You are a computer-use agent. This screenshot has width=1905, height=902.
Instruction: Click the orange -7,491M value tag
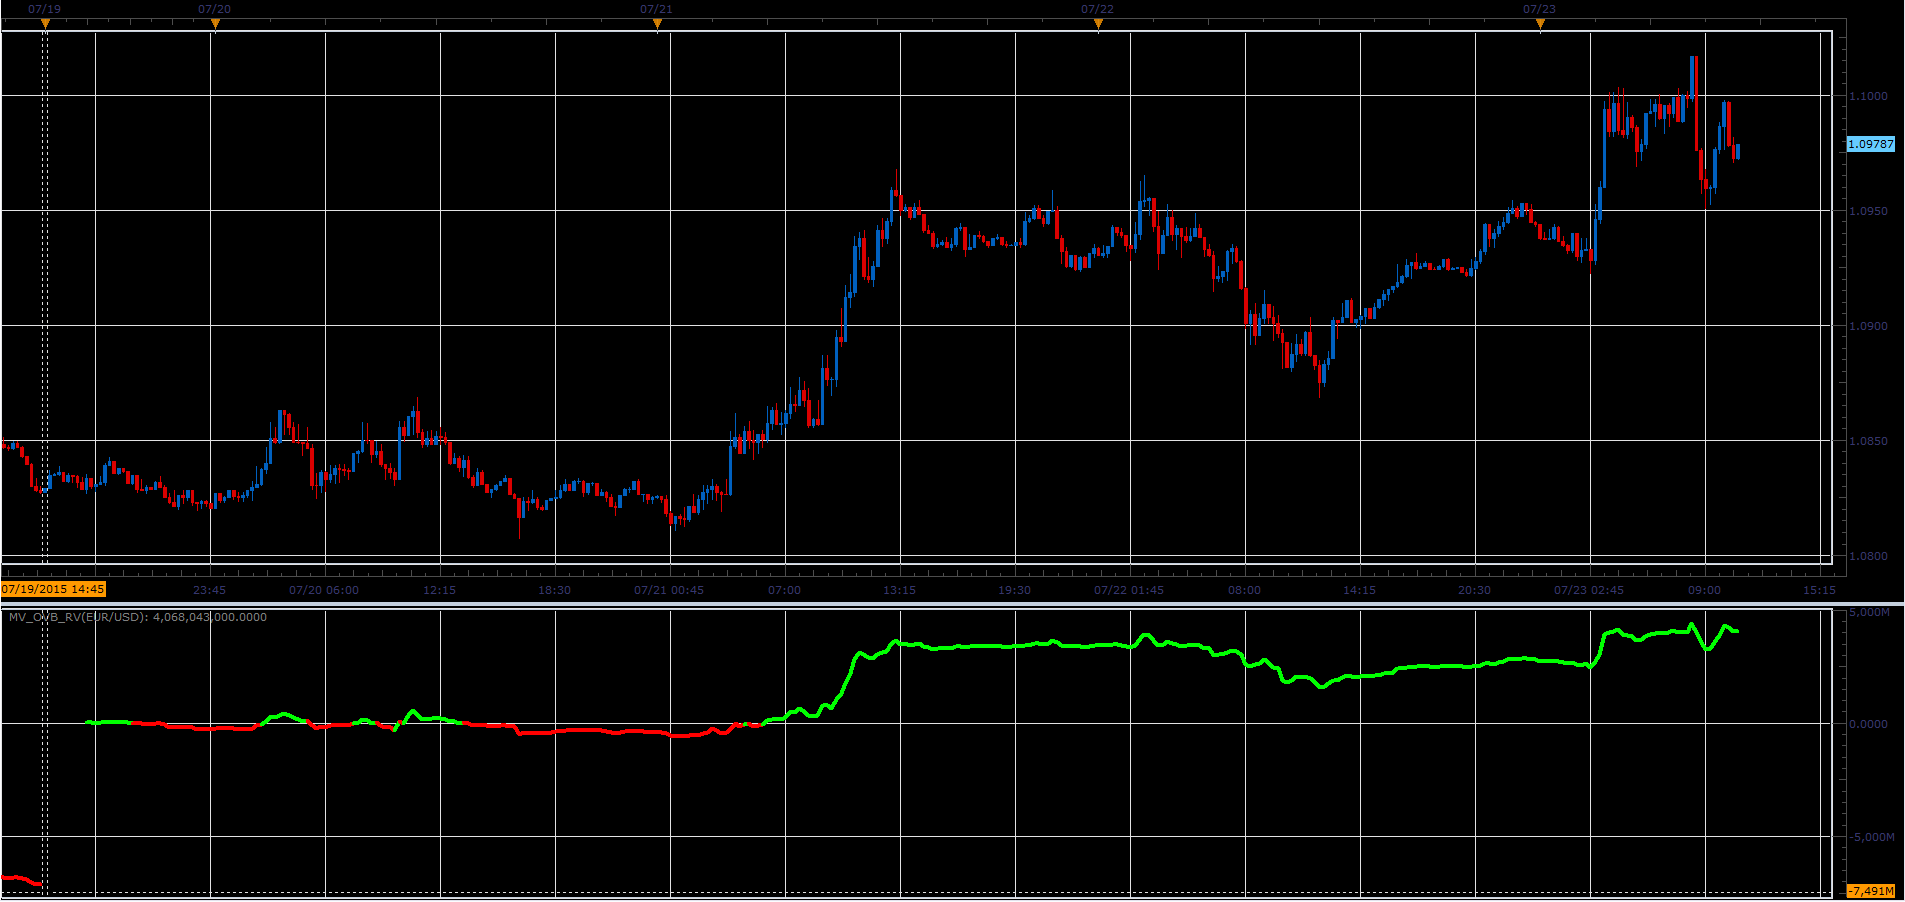1870,891
